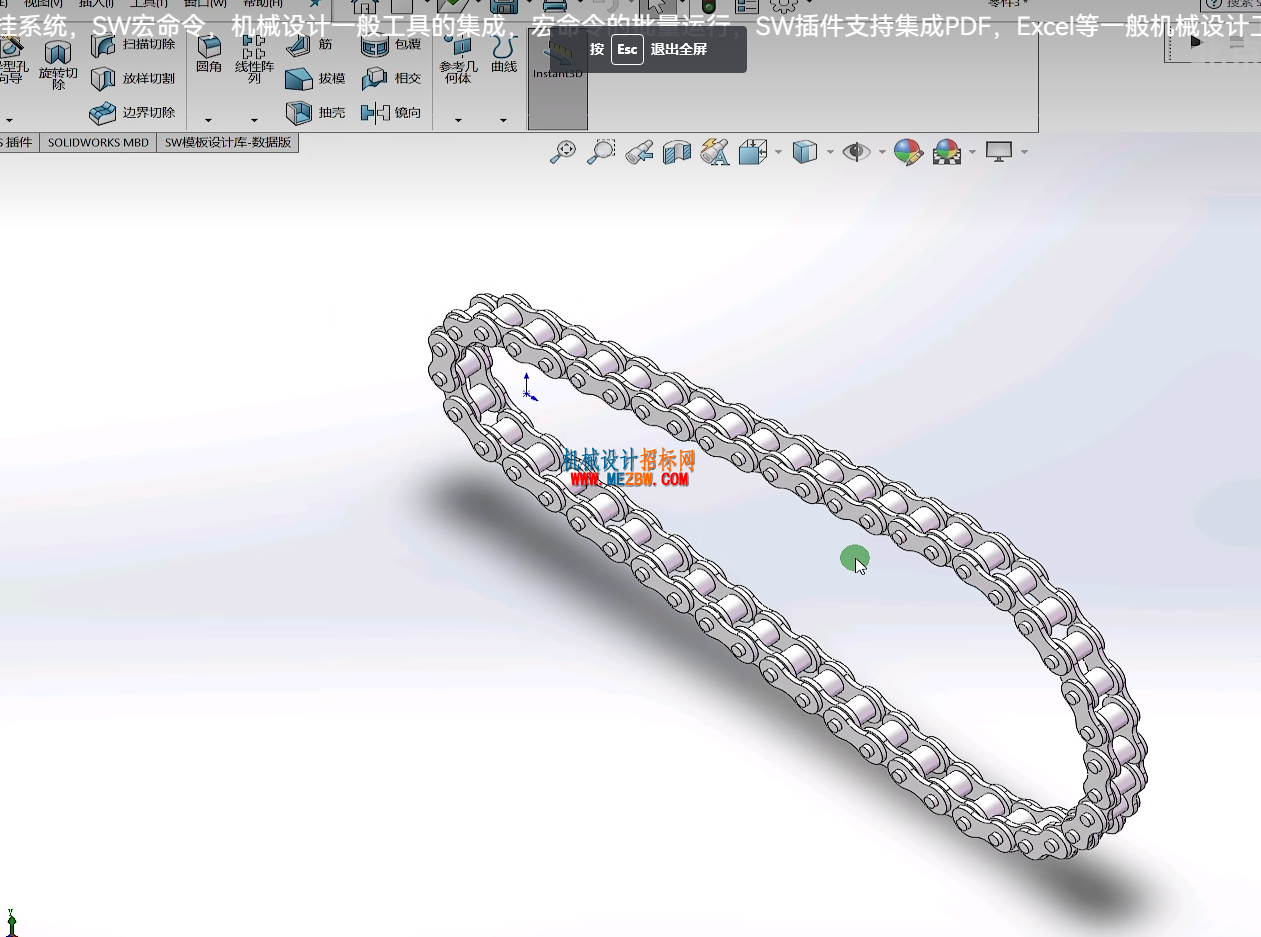Expand the Hide/Show Items dropdown arrow
Screen dimensions: 1261x937
(x=882, y=152)
